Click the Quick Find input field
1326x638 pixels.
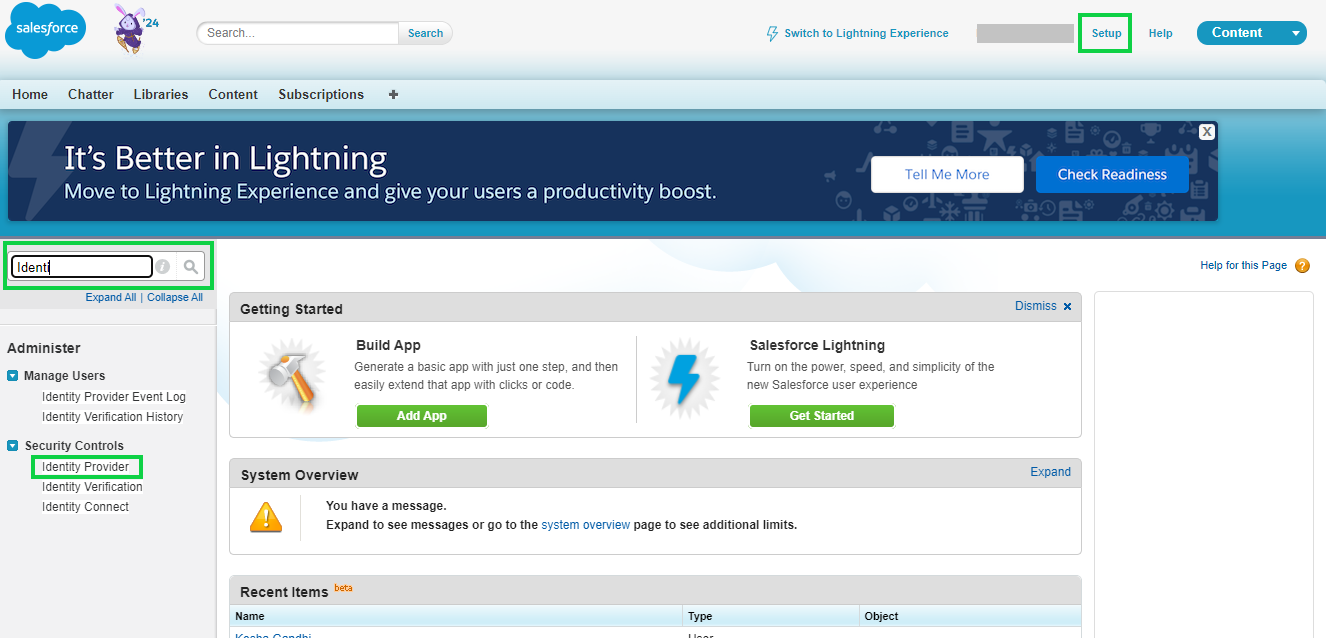(x=80, y=266)
